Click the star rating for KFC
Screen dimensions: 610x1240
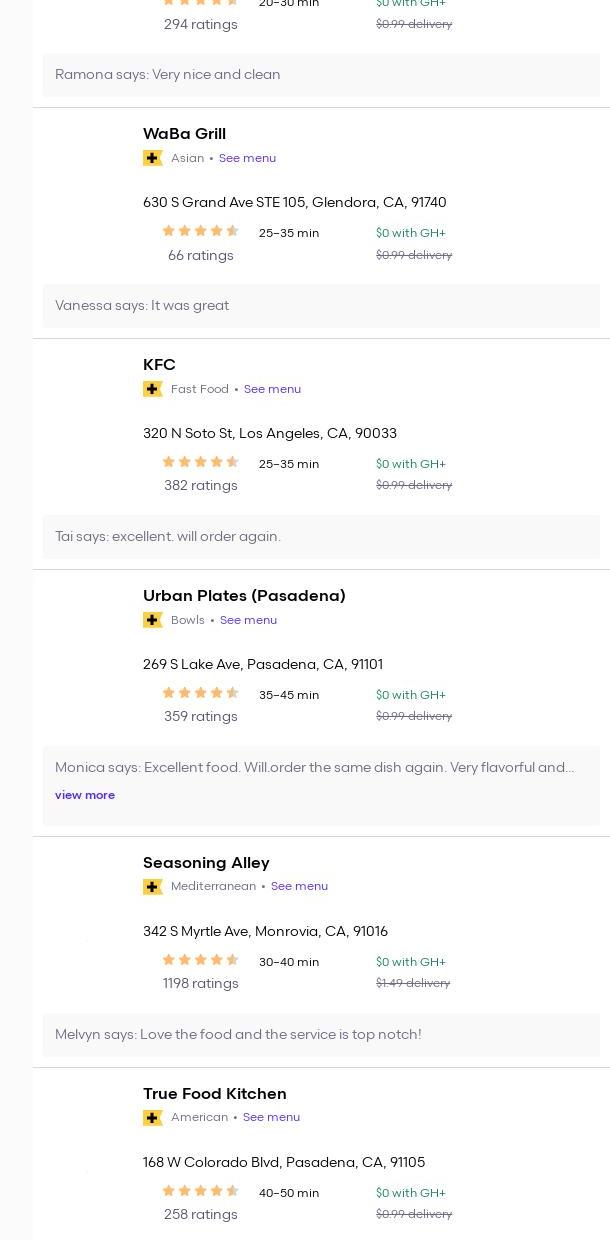click(x=200, y=463)
